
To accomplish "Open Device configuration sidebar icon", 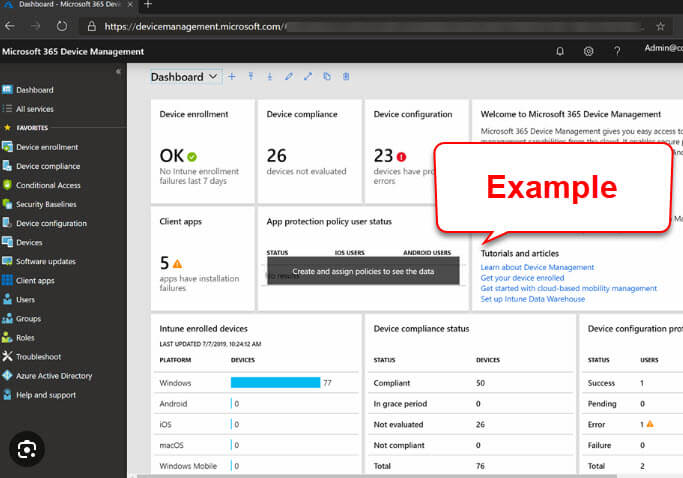I will point(7,223).
